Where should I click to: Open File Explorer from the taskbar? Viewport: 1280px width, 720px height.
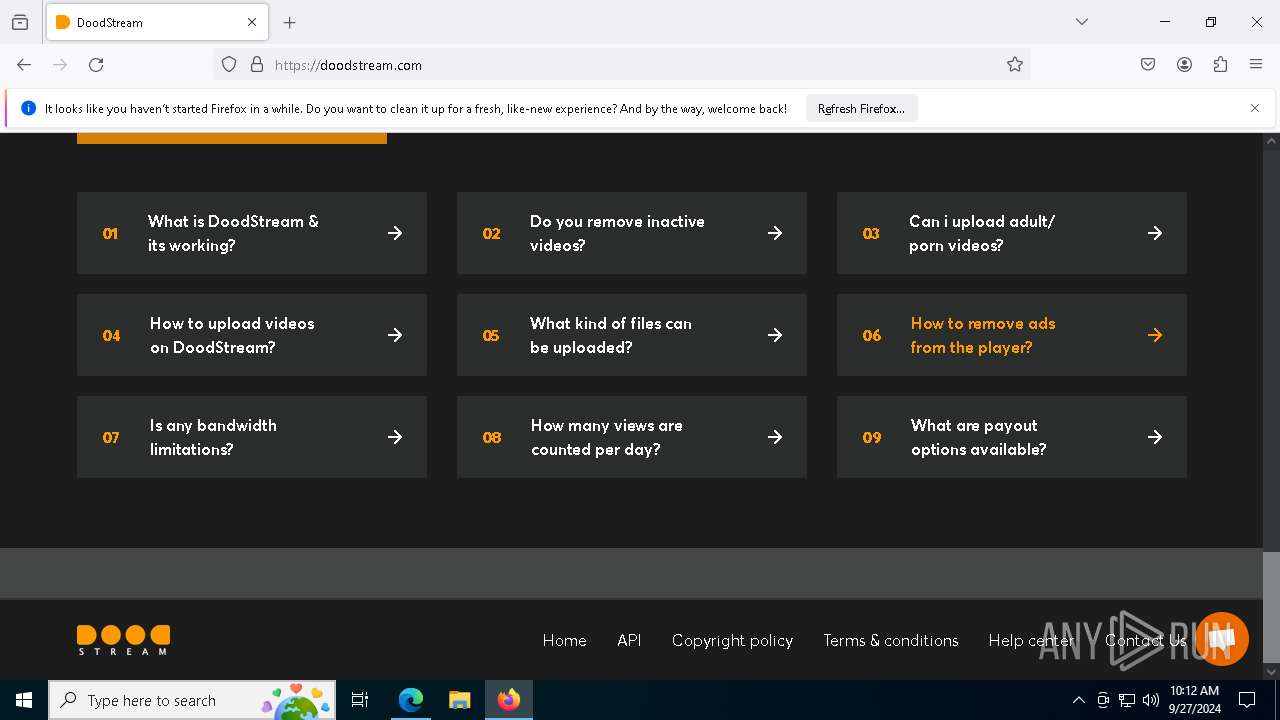tap(459, 700)
